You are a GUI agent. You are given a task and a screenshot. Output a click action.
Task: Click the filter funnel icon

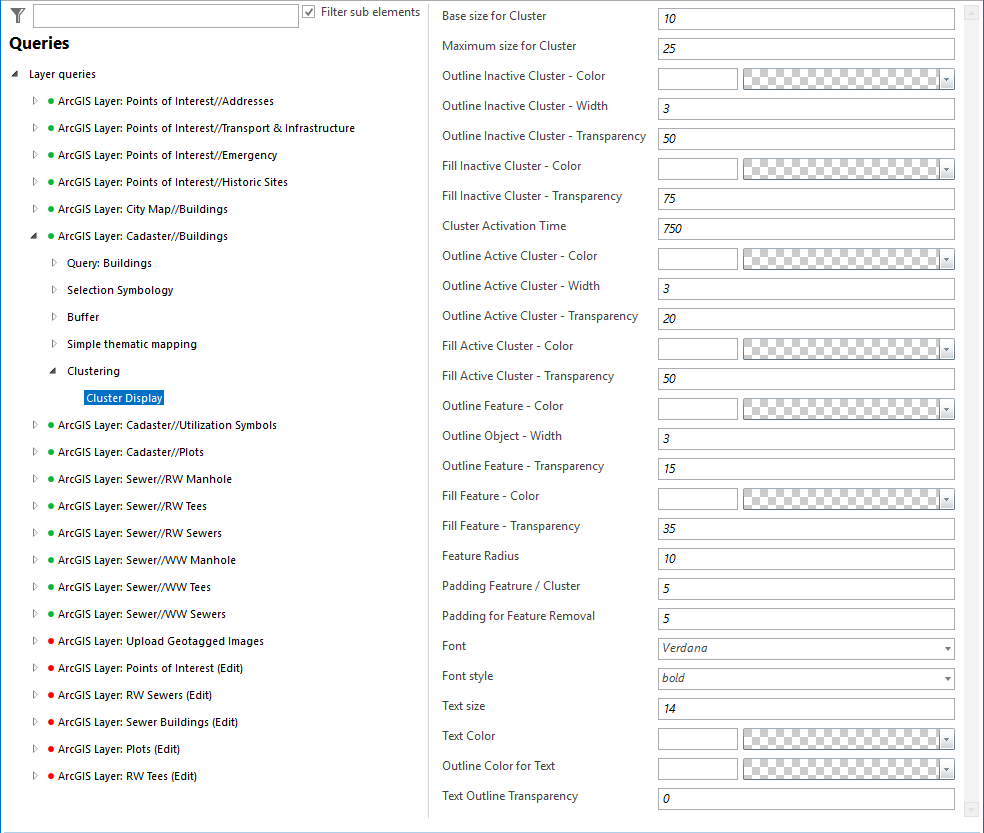tap(16, 15)
